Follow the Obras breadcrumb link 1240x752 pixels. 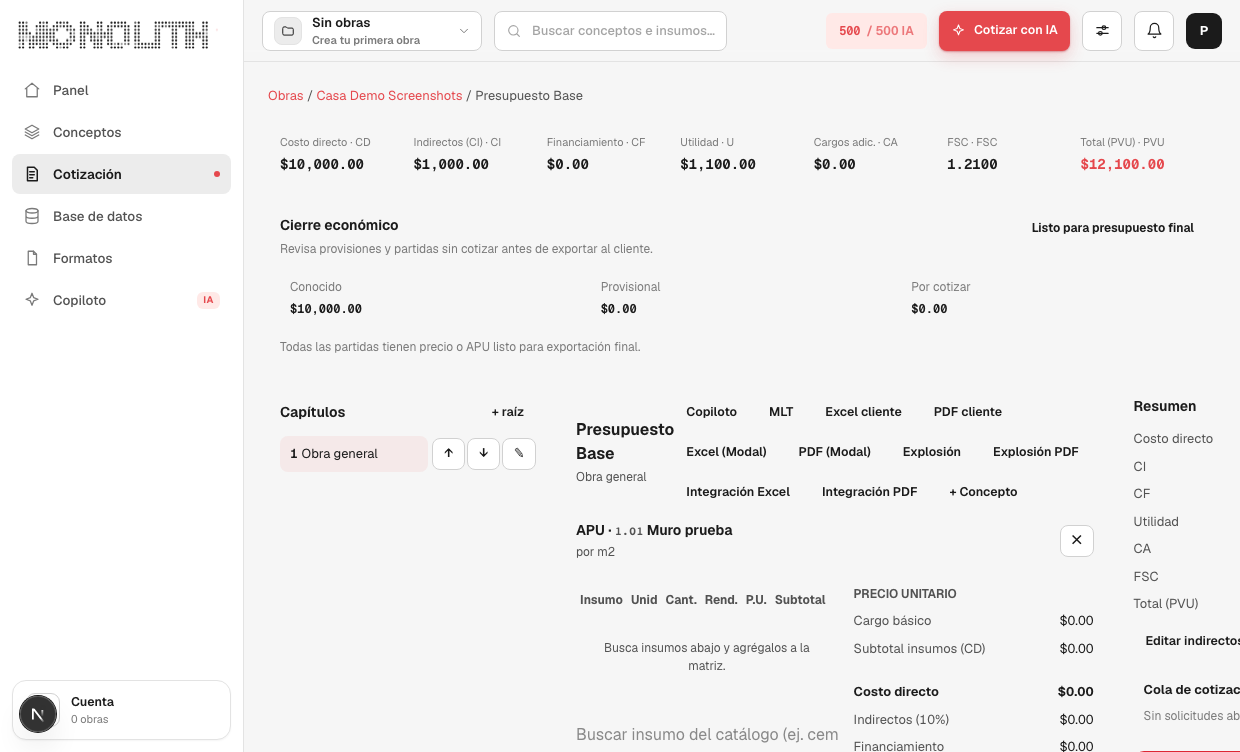tap(286, 96)
